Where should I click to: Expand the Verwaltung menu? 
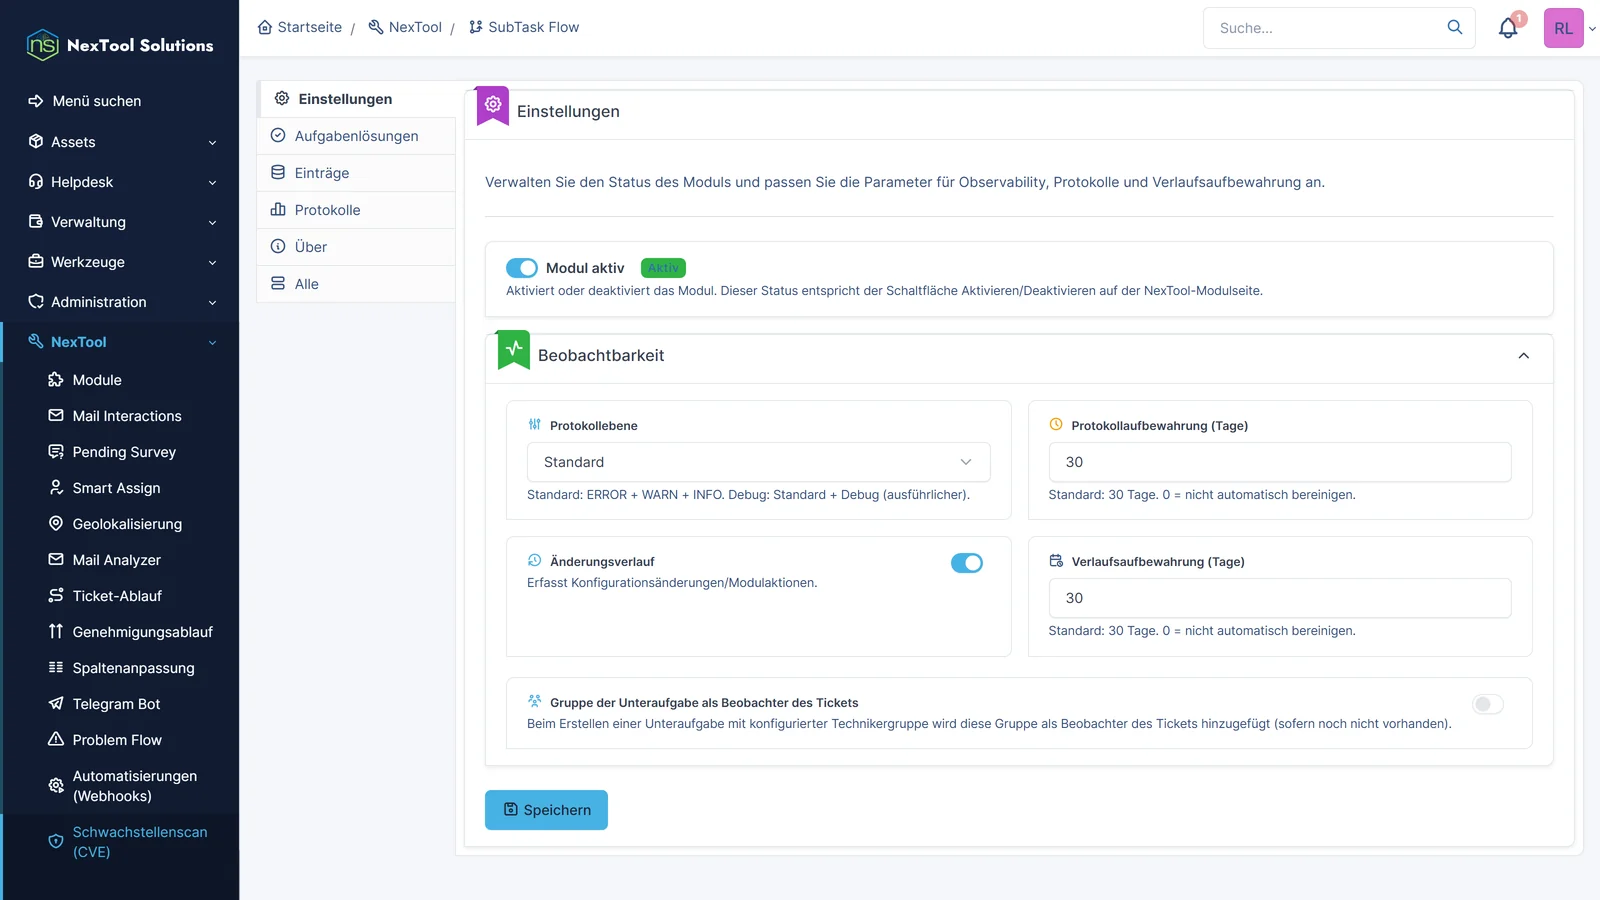120,222
